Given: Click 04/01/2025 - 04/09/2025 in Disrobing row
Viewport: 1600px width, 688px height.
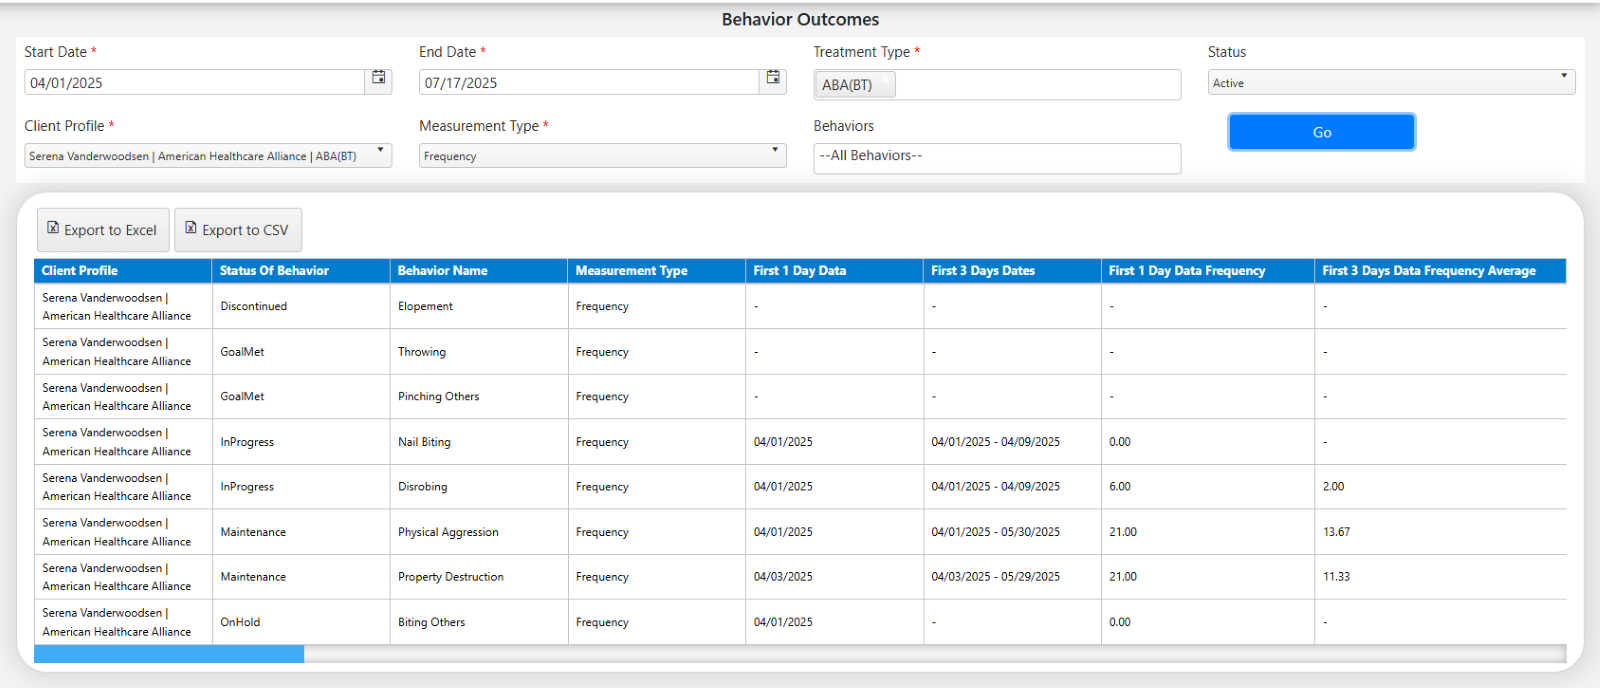Looking at the screenshot, I should (x=995, y=487).
